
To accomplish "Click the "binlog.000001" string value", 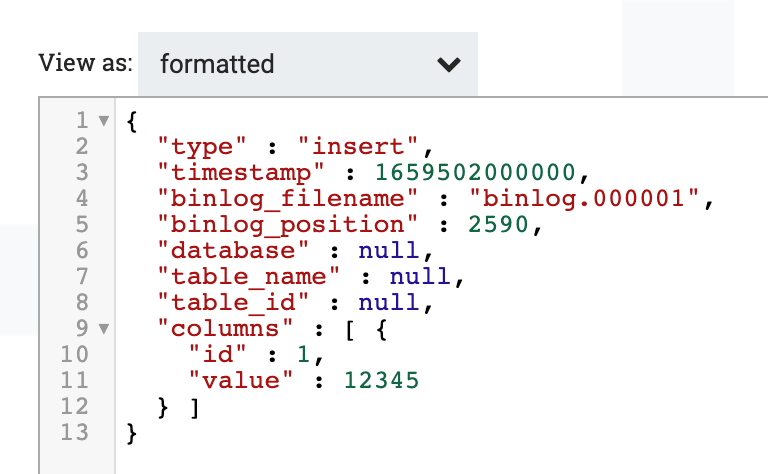I will tap(584, 198).
